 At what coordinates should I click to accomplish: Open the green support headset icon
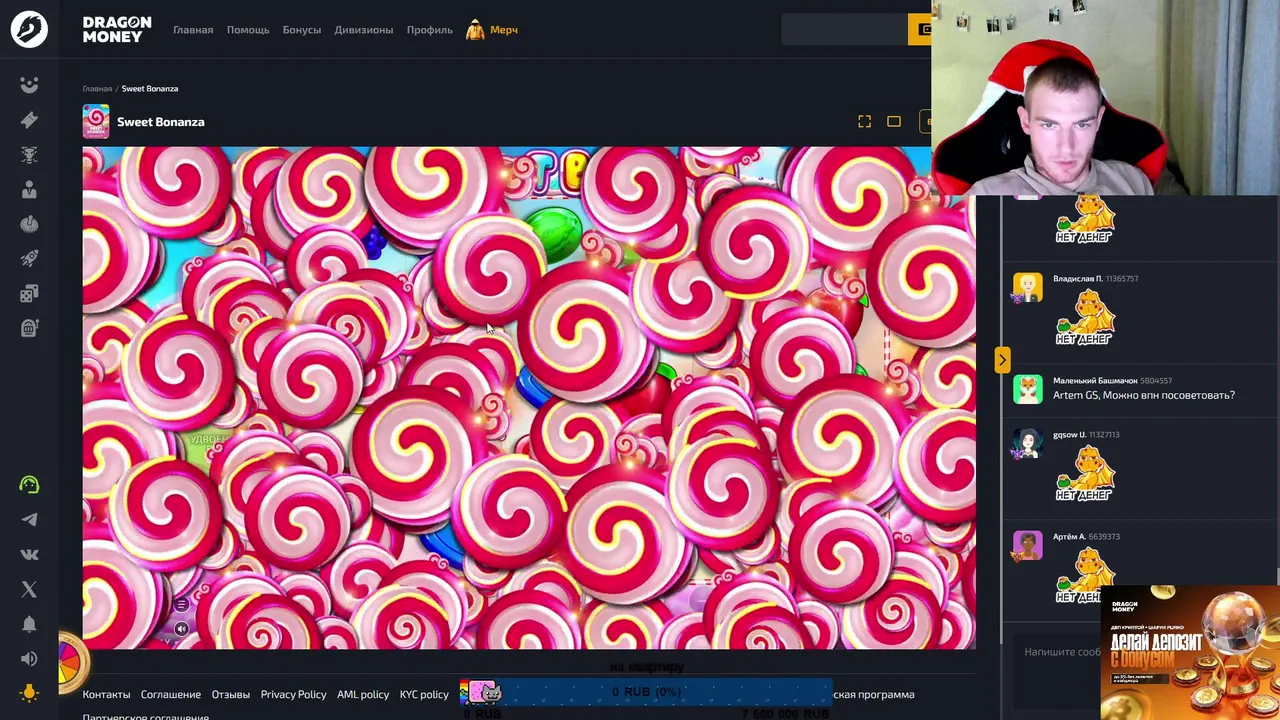[x=29, y=485]
